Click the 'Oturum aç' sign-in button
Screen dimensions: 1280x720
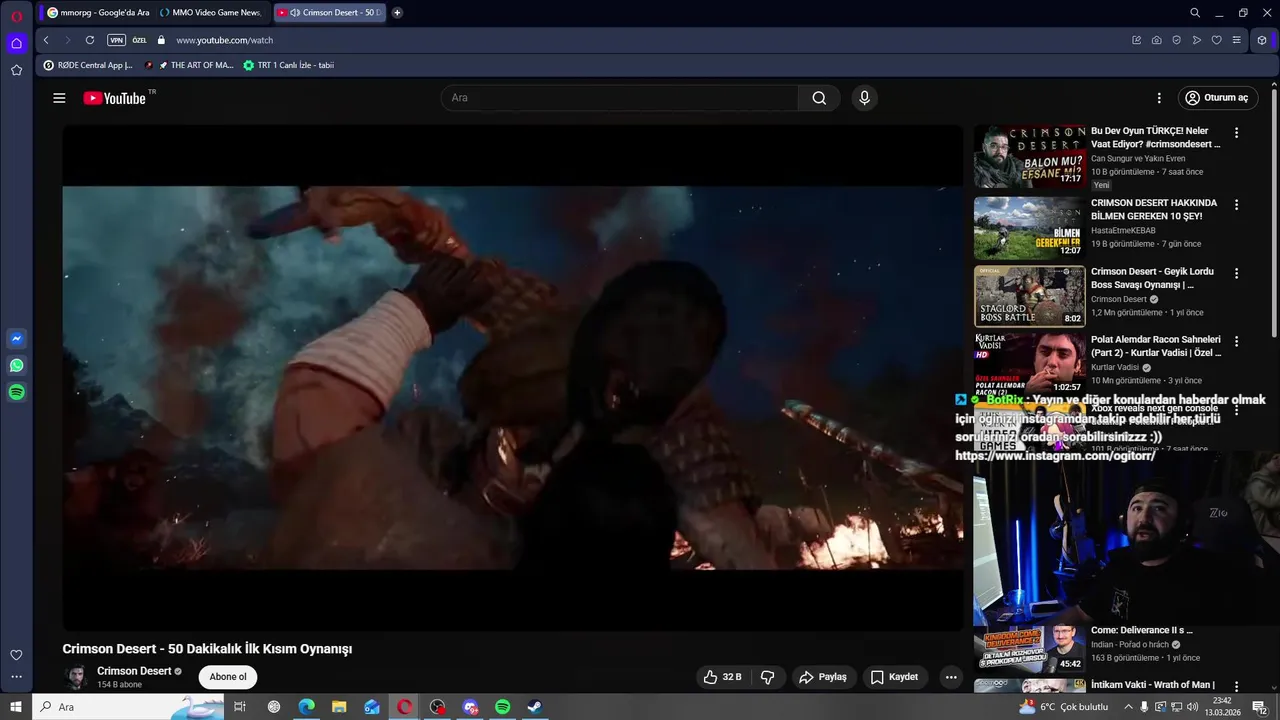1216,98
